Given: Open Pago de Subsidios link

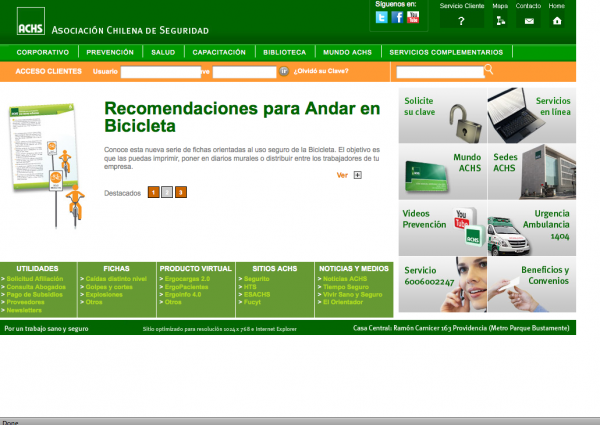Looking at the screenshot, I should [x=34, y=295].
